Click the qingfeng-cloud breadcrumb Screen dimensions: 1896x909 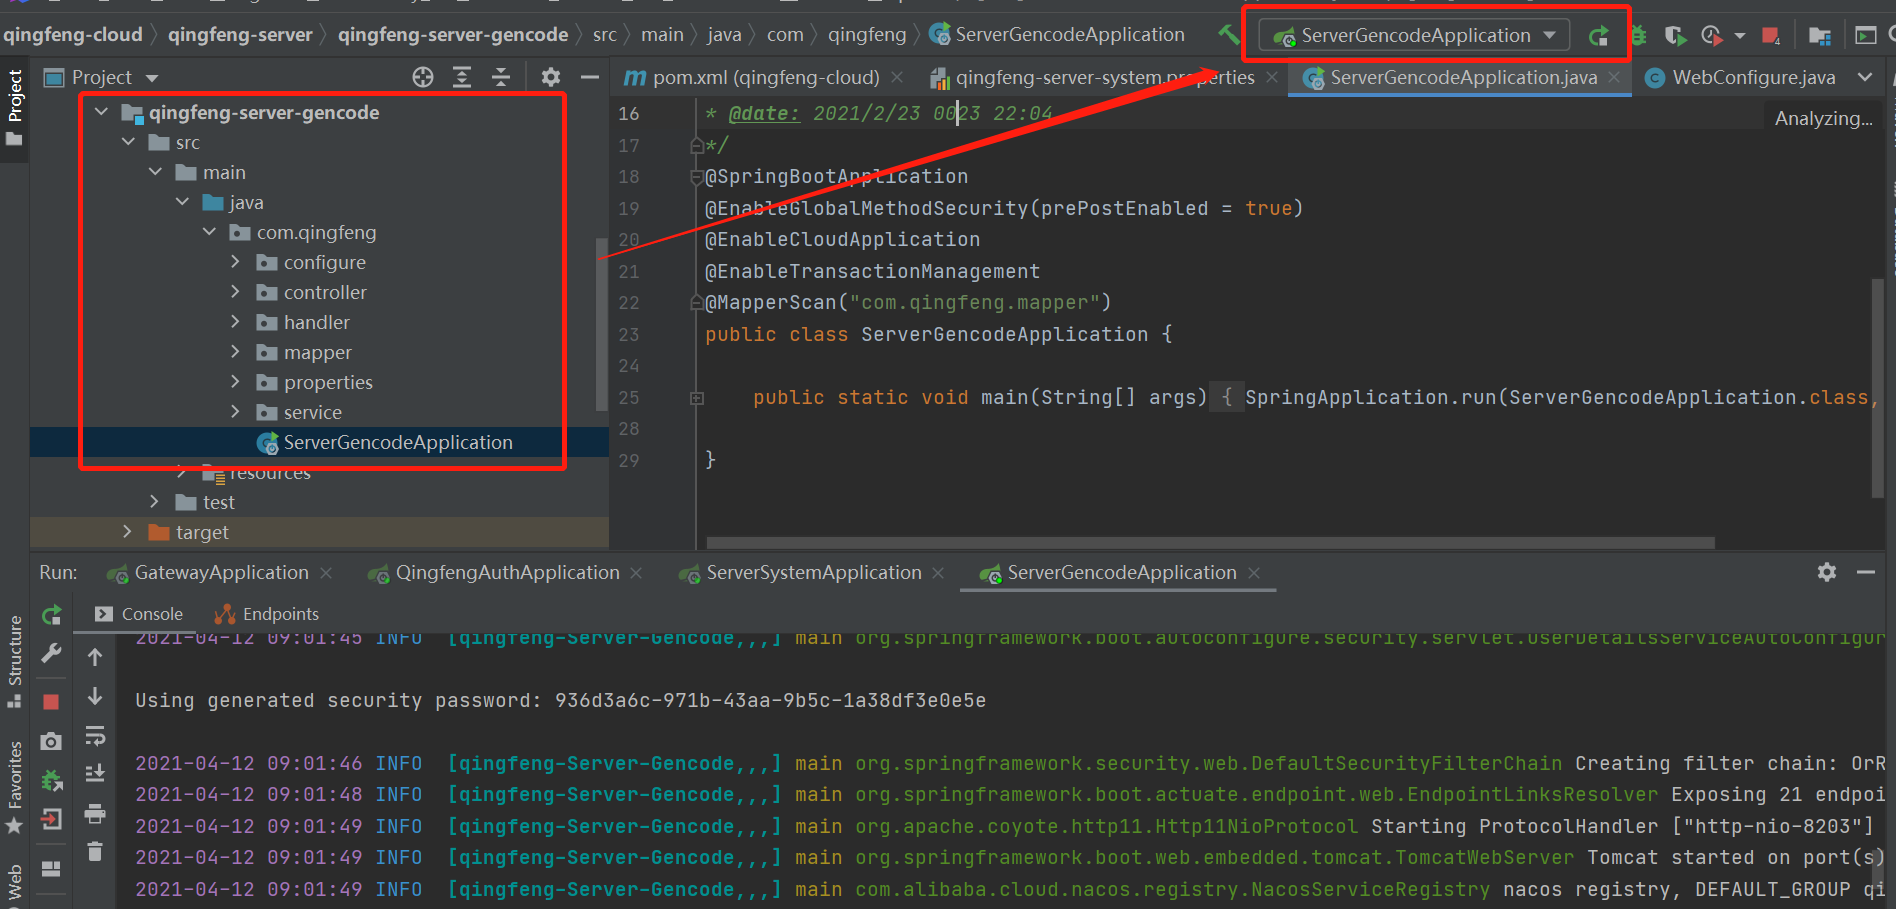(x=72, y=35)
